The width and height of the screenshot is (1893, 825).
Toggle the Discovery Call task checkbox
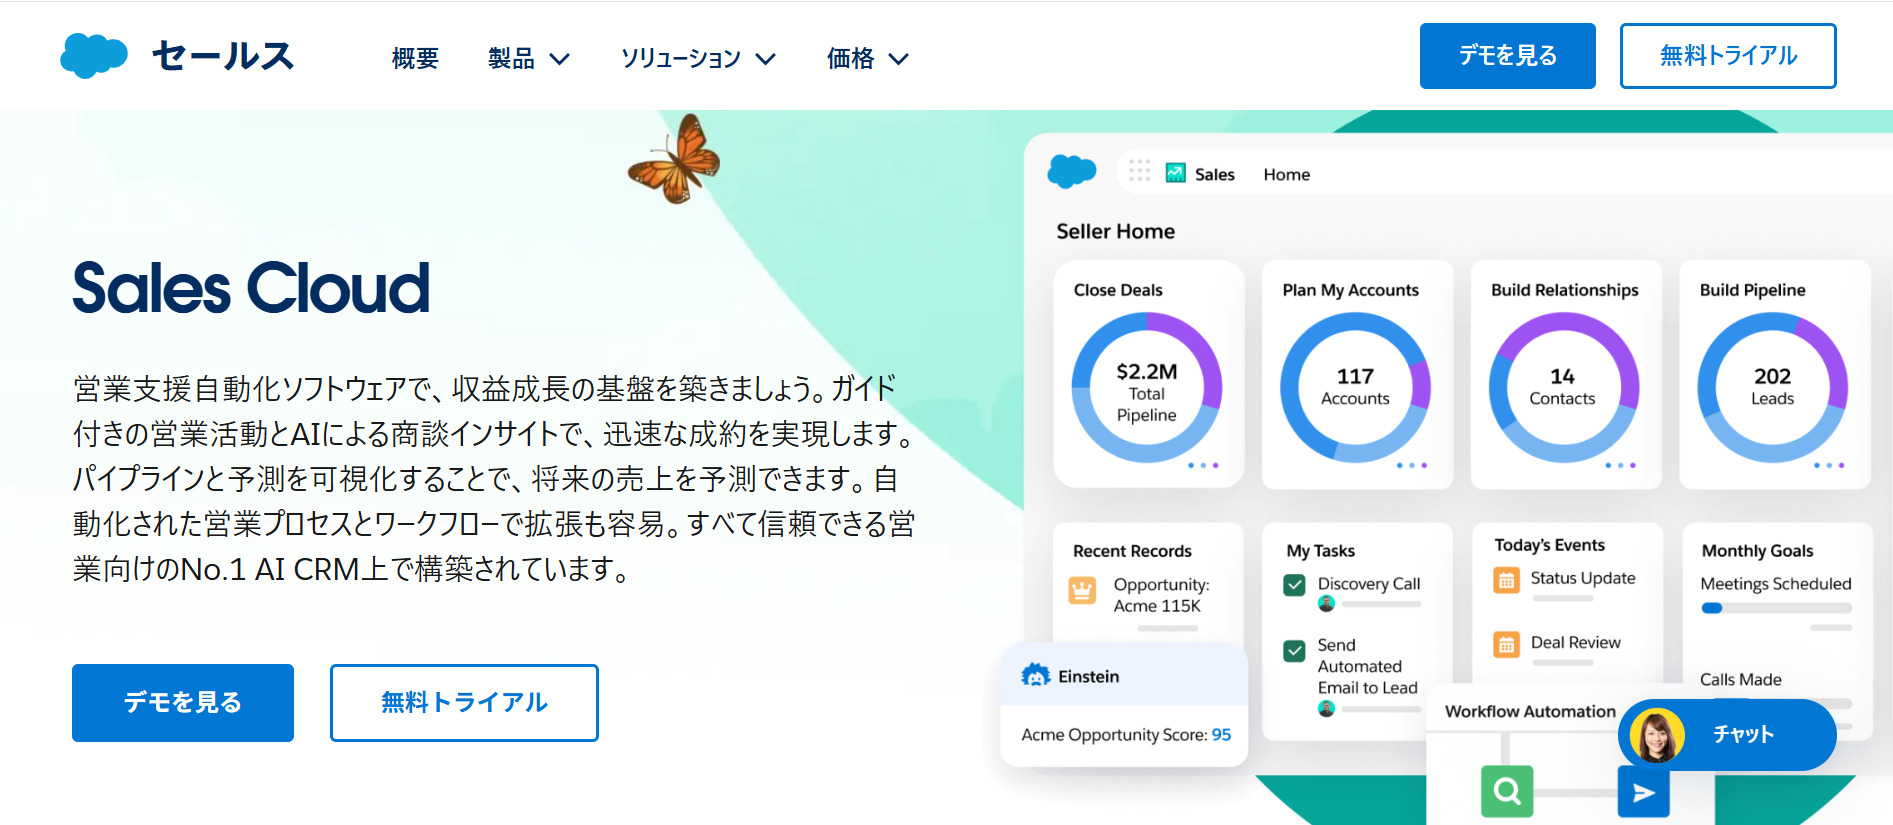coord(1295,585)
